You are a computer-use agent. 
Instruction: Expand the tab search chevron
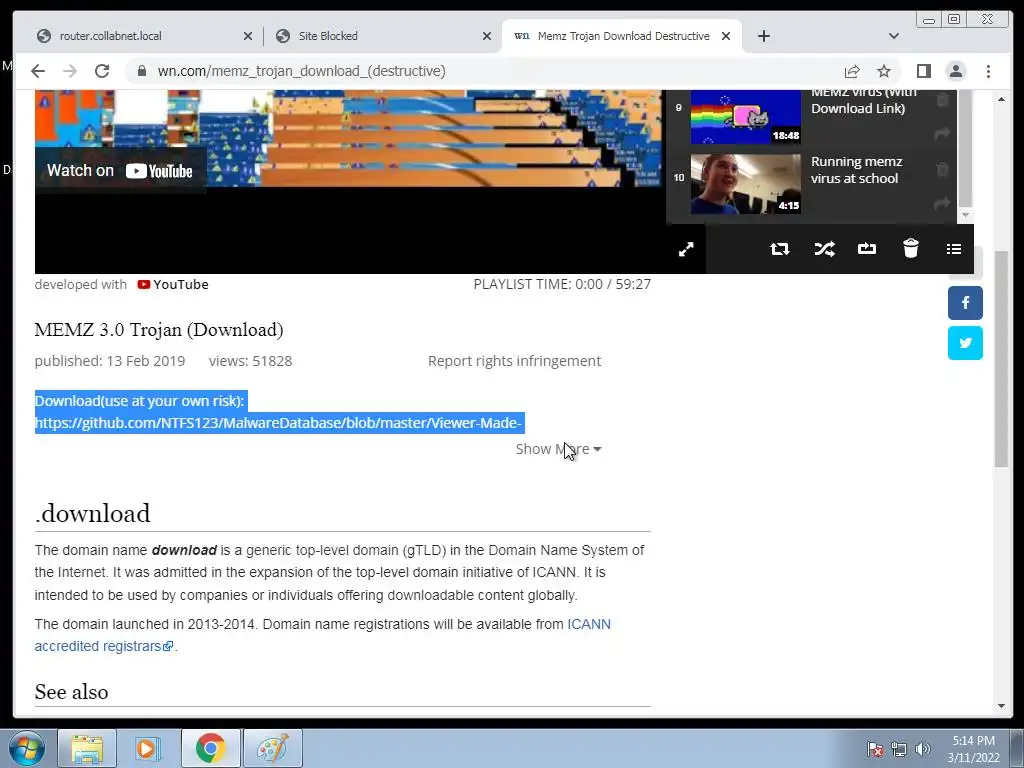893,36
